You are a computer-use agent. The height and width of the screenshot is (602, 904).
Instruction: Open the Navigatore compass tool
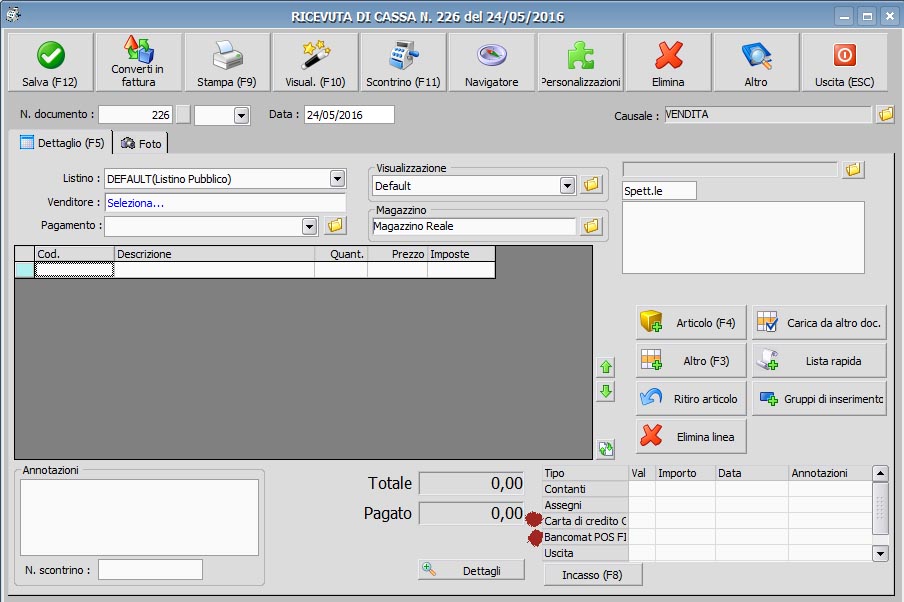coord(491,62)
